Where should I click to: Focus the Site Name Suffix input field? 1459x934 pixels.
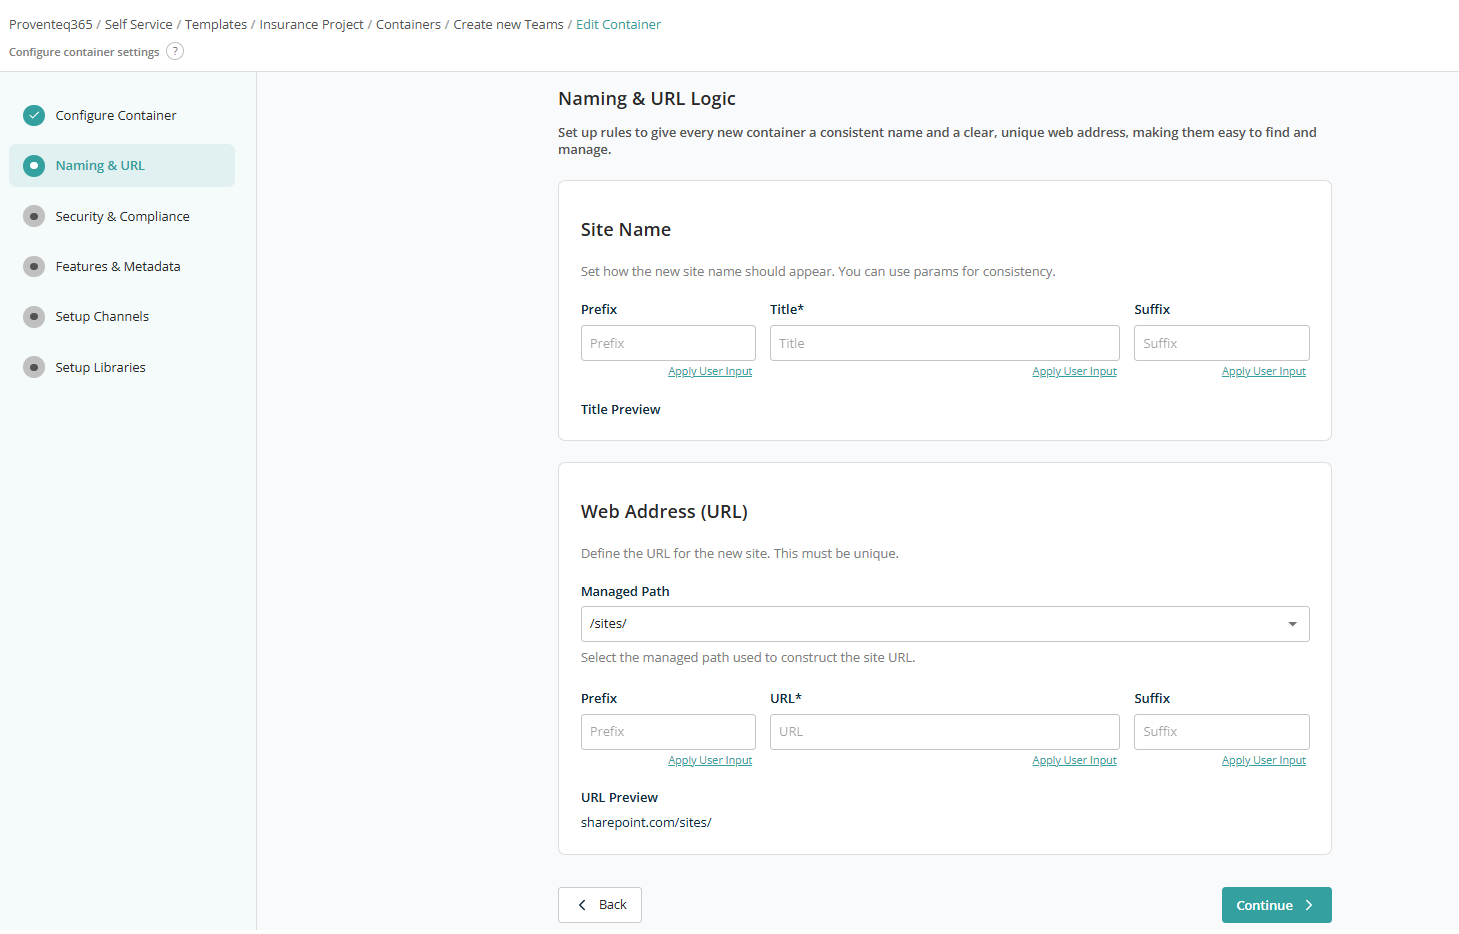click(1222, 343)
